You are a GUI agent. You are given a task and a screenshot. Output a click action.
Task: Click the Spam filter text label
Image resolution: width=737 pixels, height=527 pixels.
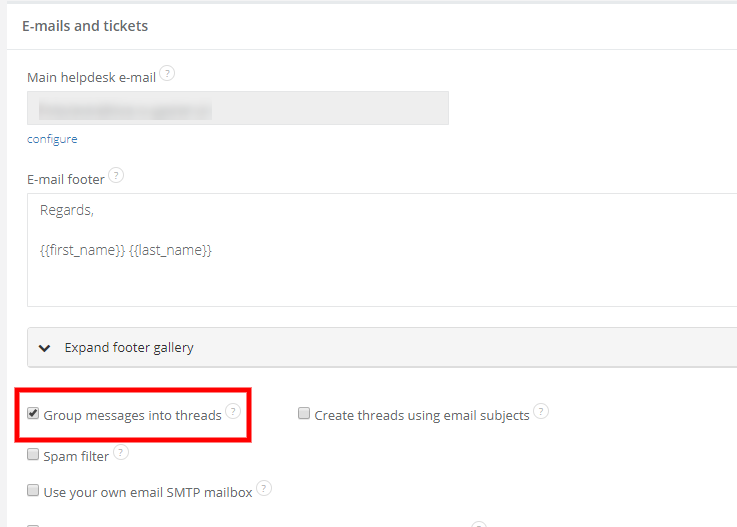75,455
